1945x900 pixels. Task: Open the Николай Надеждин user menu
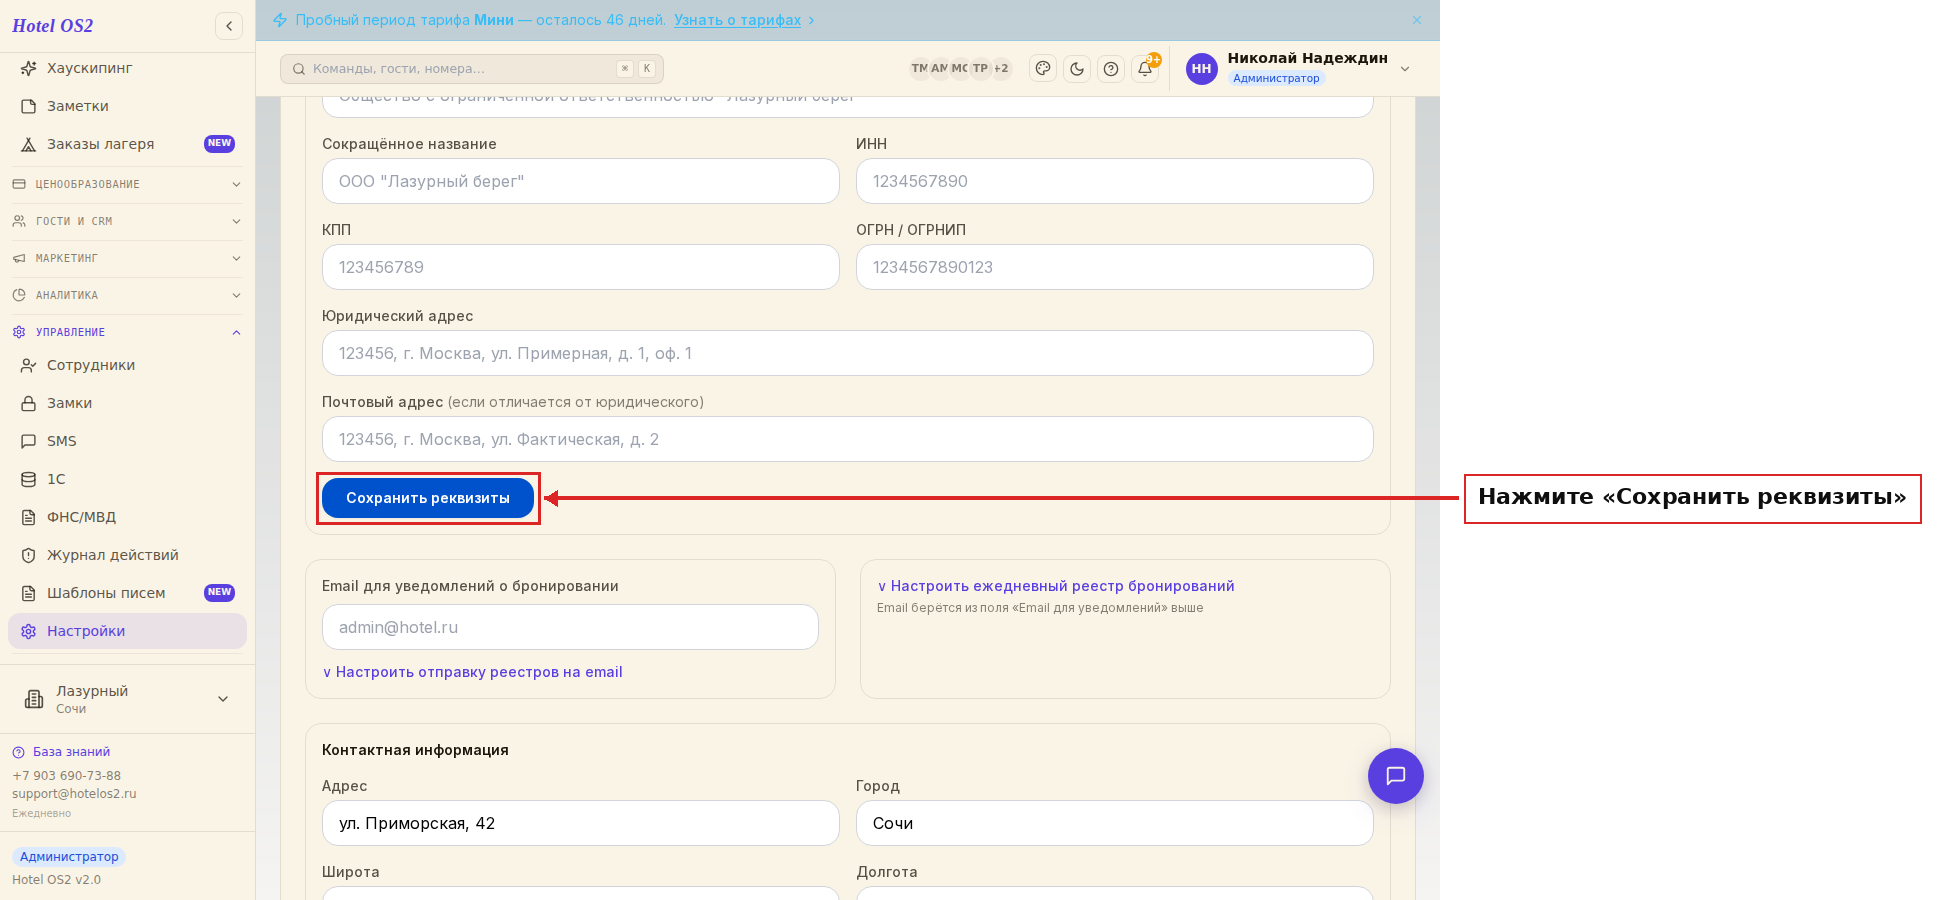[x=1299, y=68]
